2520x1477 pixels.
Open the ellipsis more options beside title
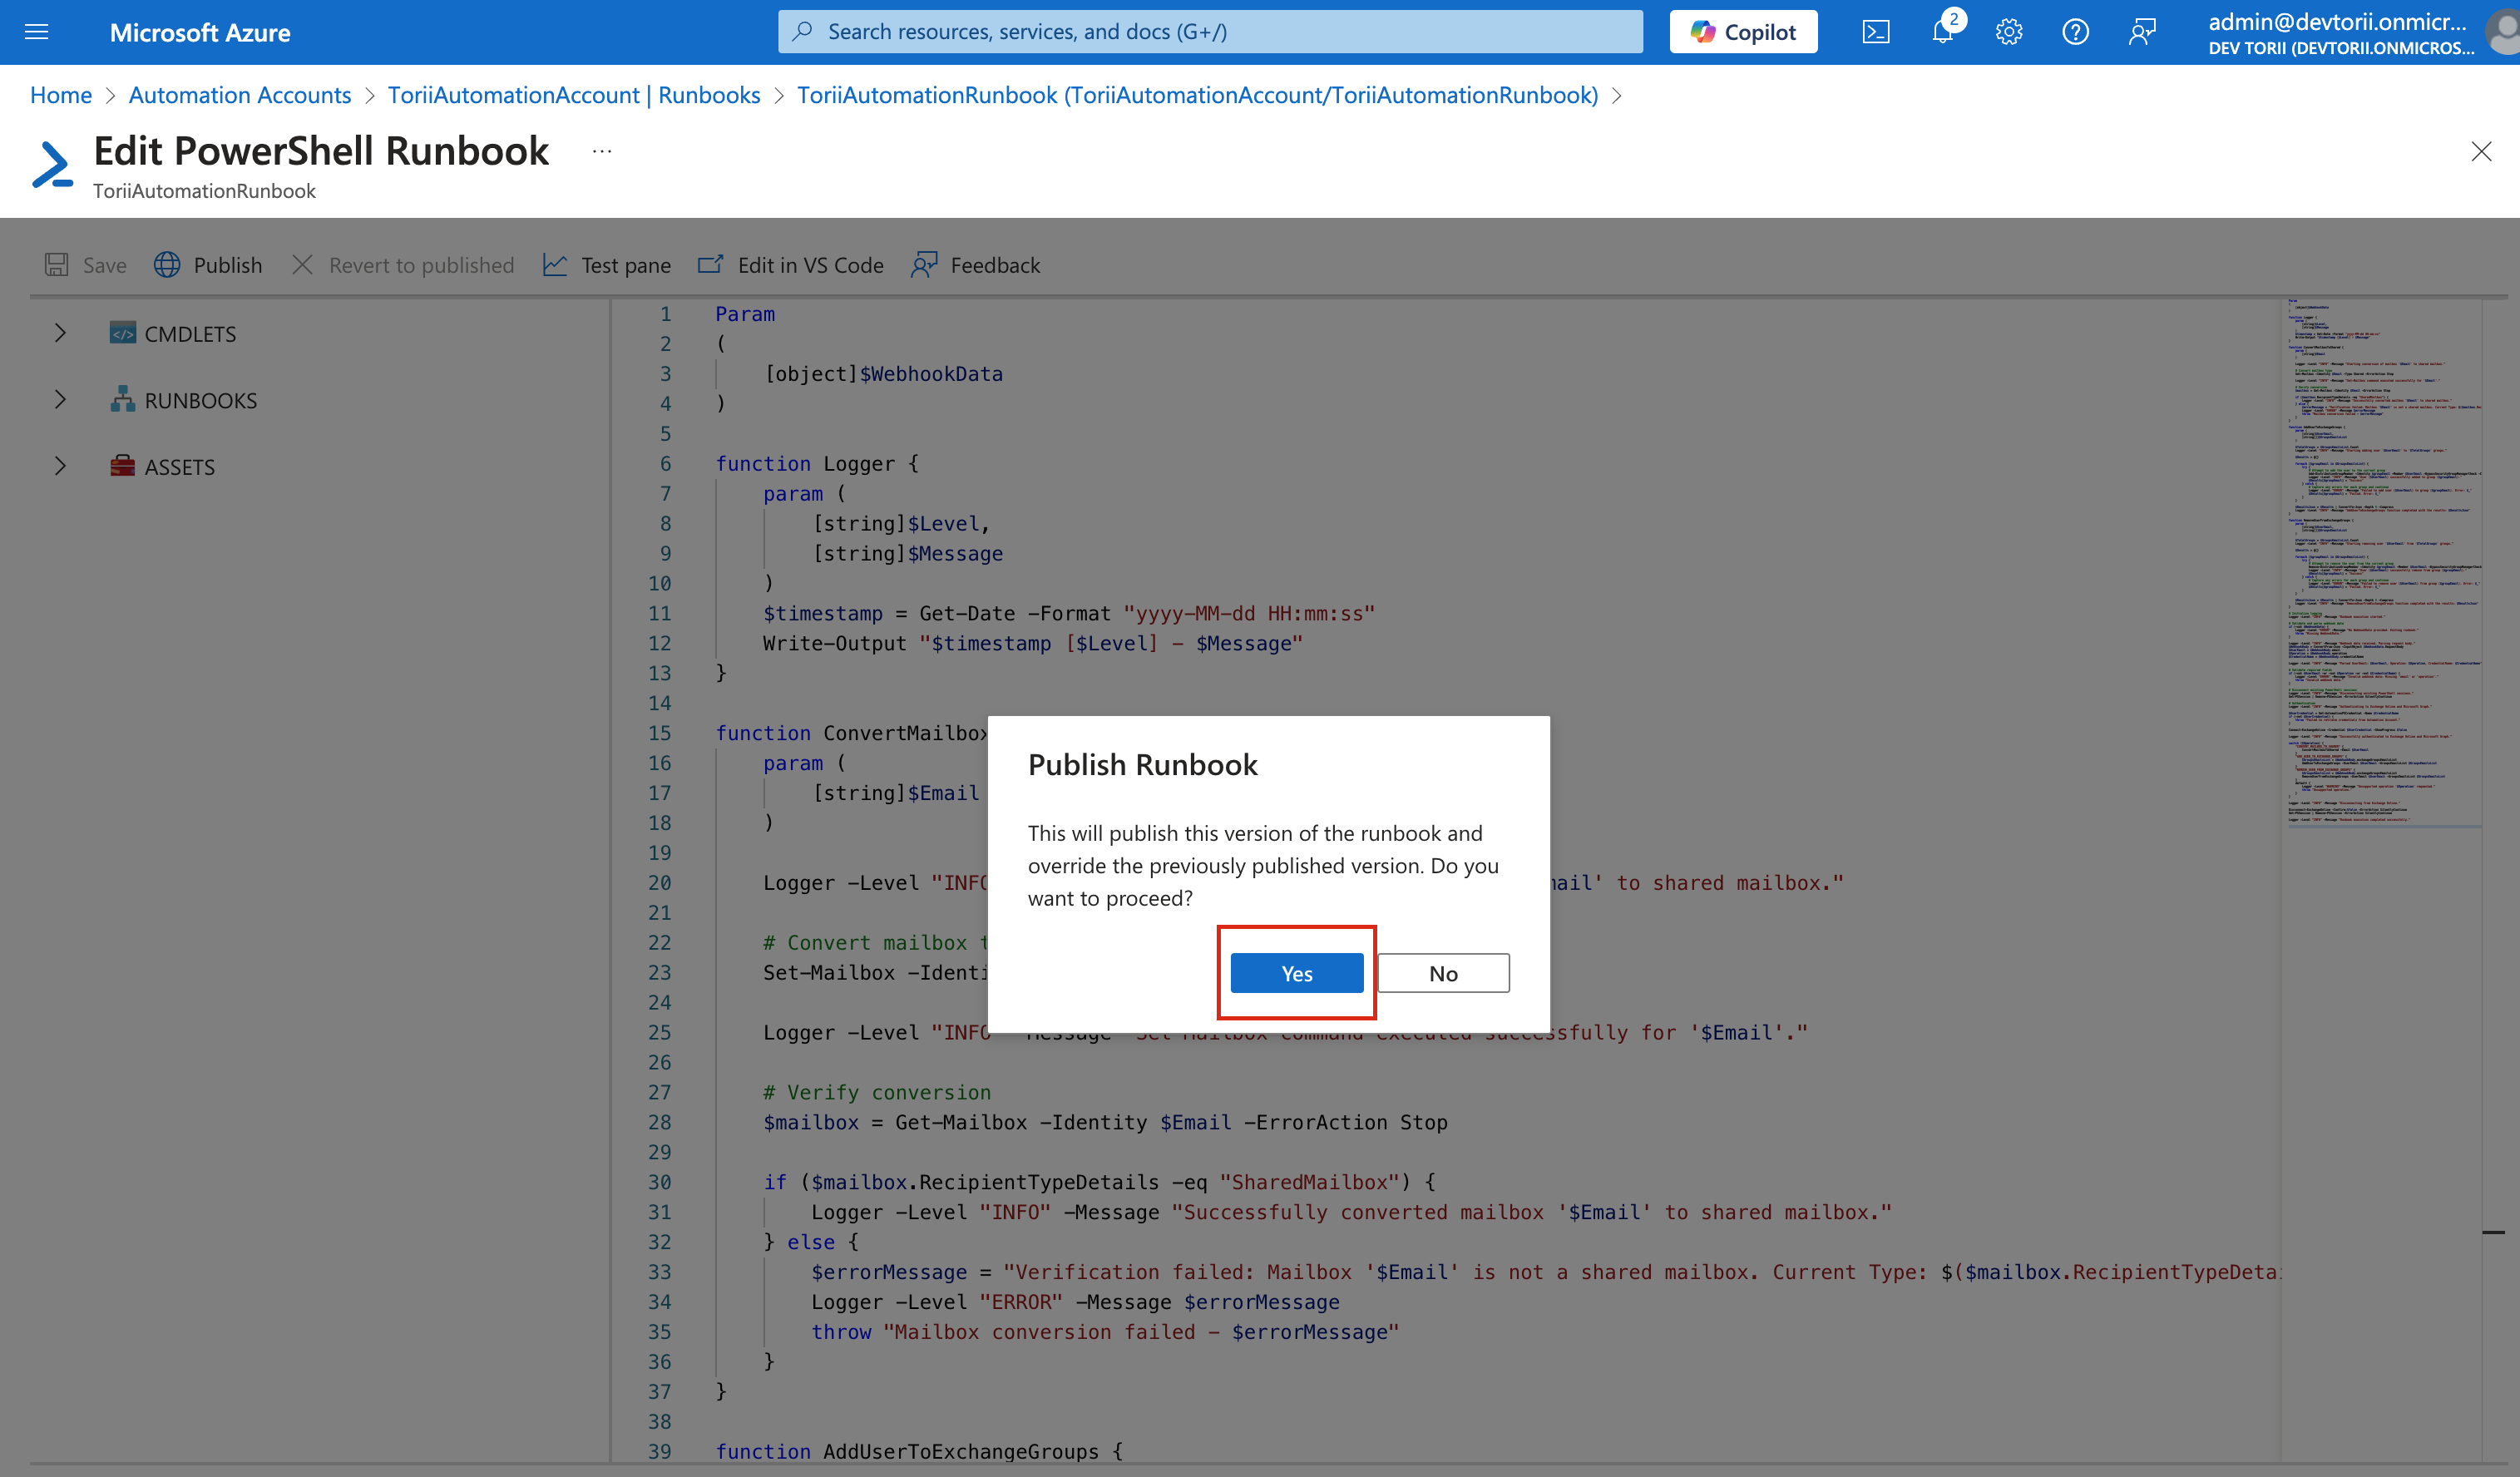pyautogui.click(x=601, y=151)
